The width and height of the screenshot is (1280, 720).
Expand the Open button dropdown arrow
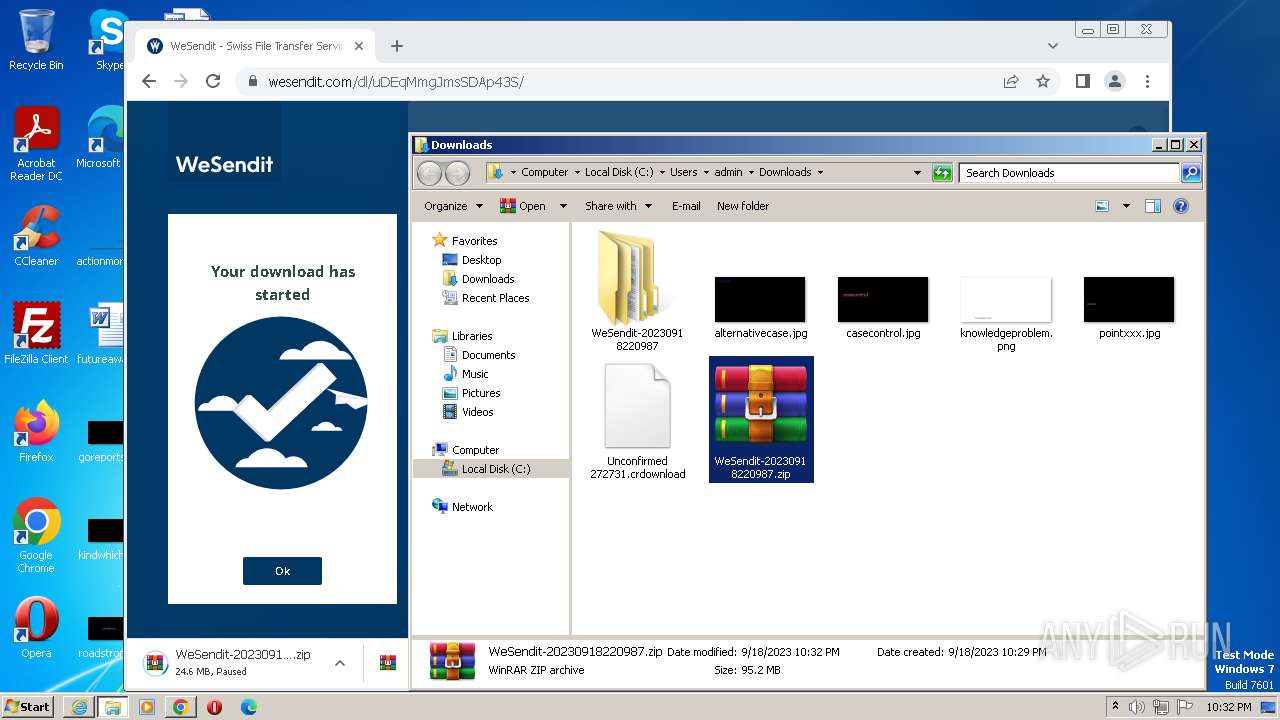[x=563, y=206]
